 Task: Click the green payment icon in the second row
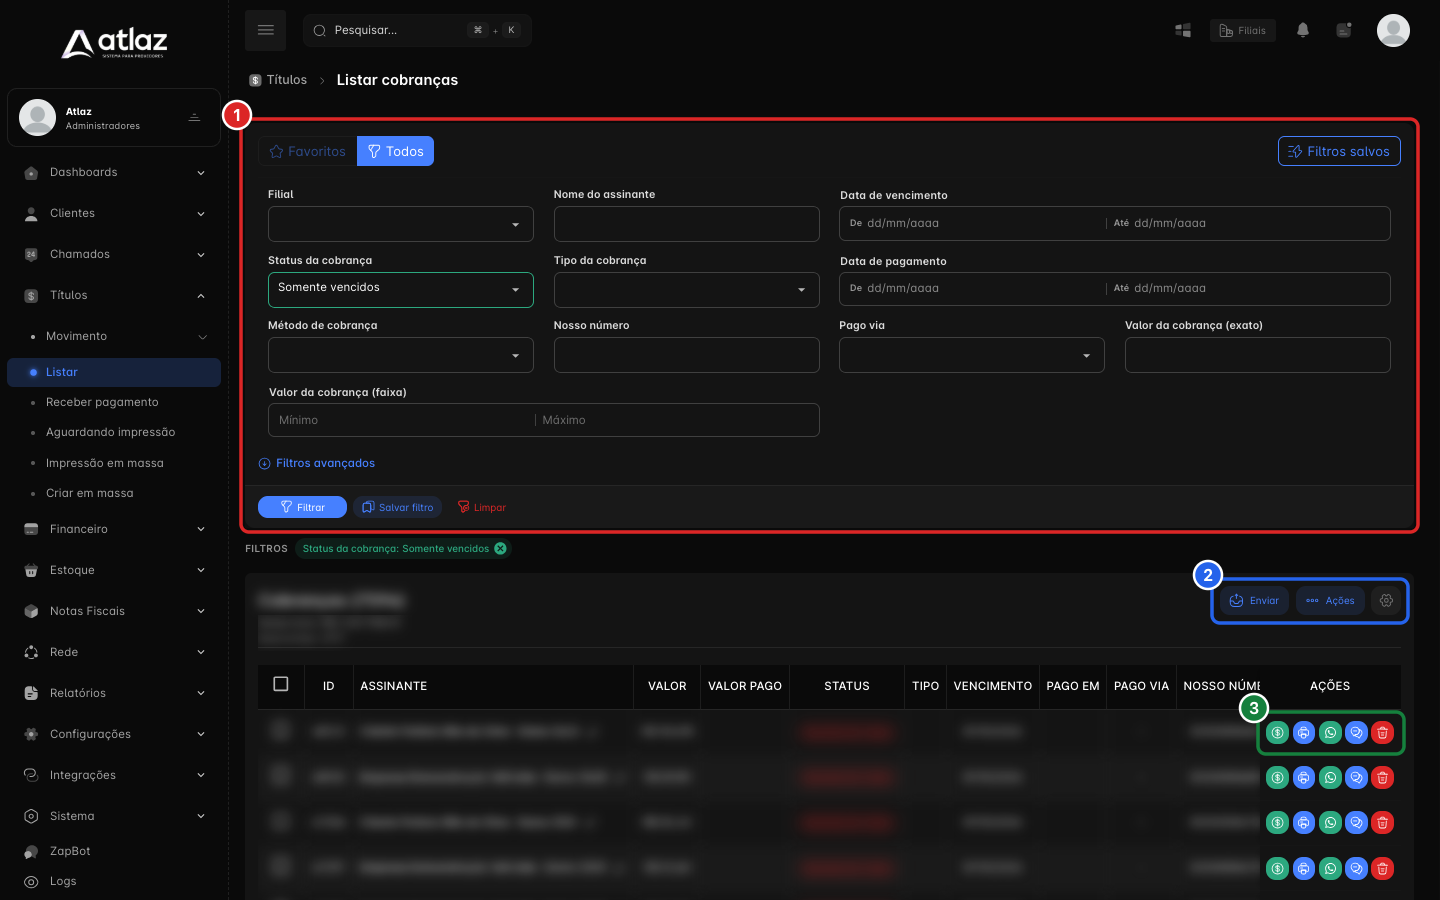click(1277, 777)
